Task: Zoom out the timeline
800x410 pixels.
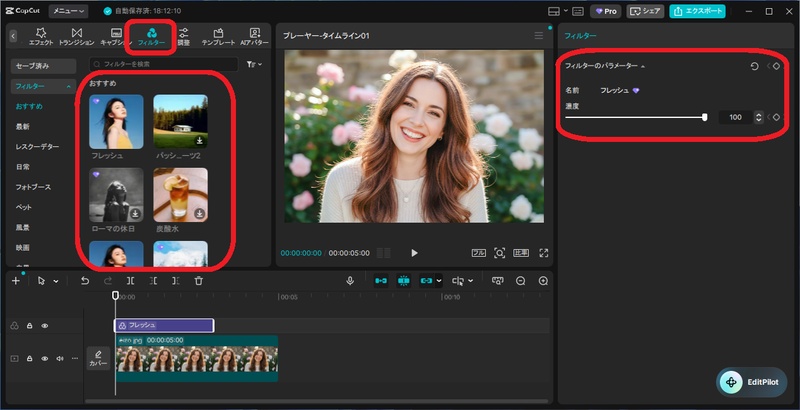Action: pos(520,281)
